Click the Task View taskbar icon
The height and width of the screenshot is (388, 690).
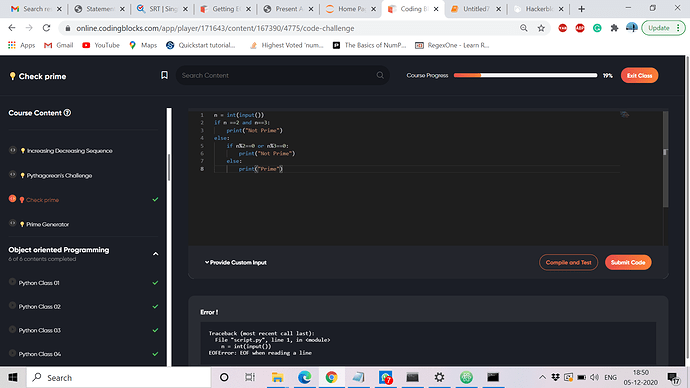tap(250, 377)
